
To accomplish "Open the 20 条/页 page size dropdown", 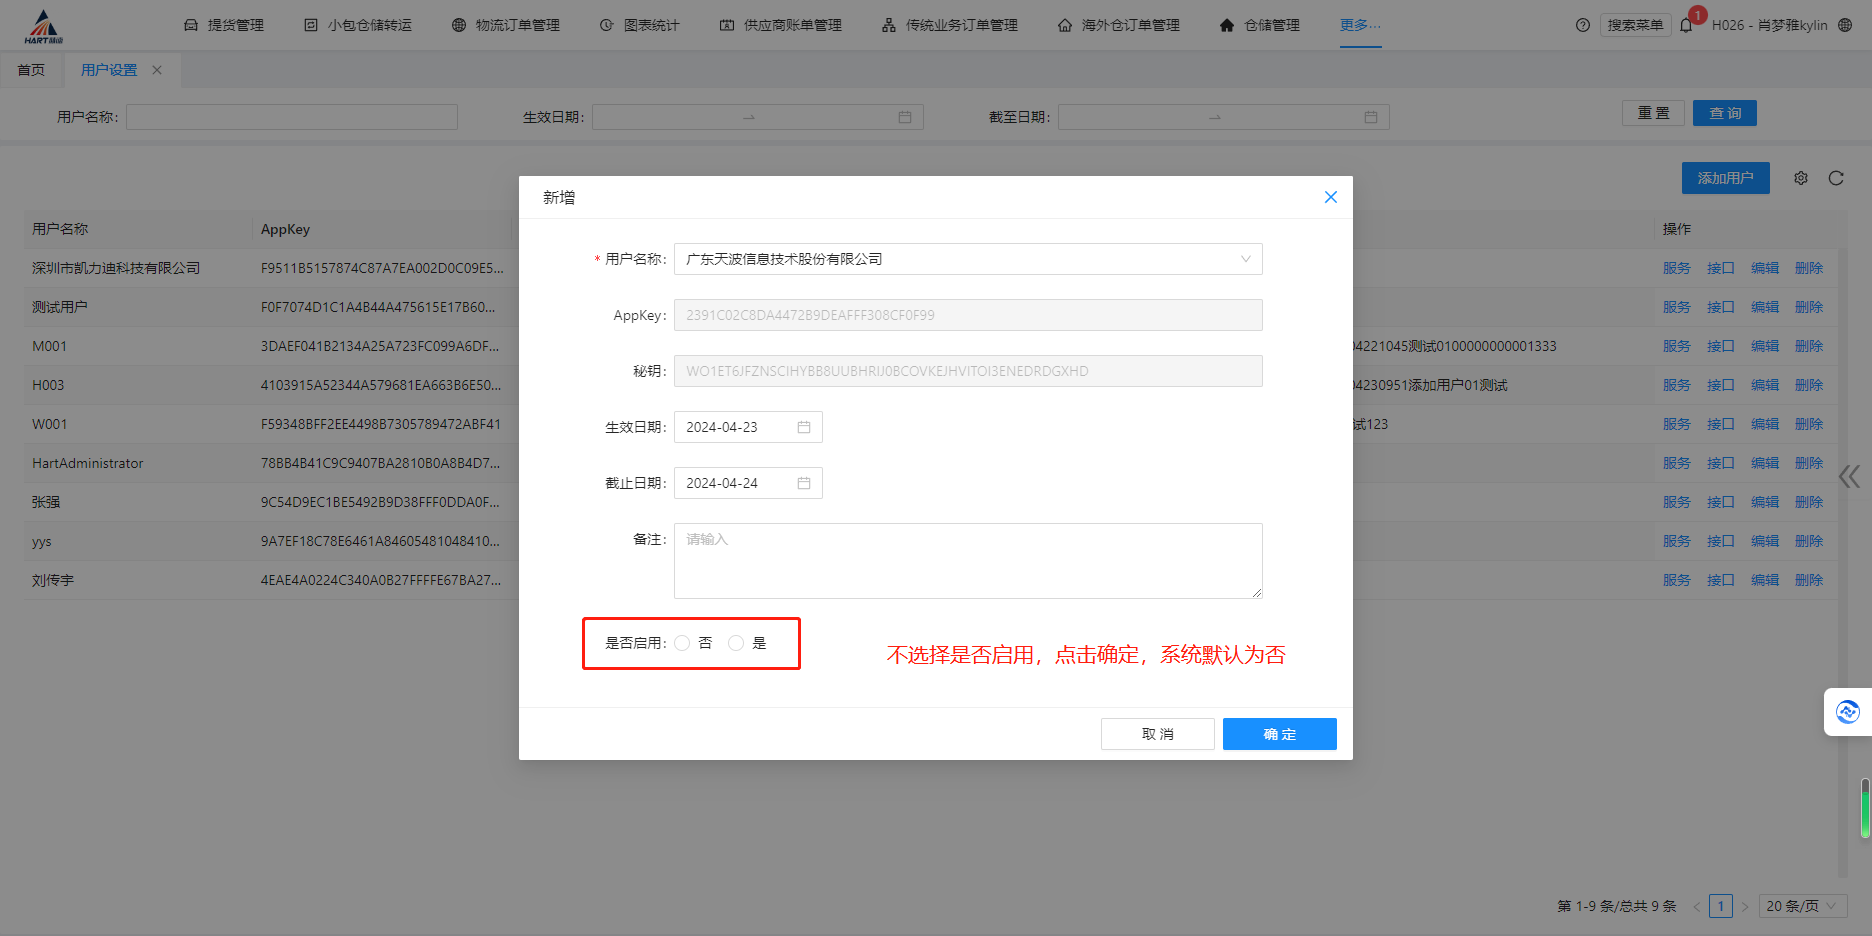I will tap(1801, 906).
